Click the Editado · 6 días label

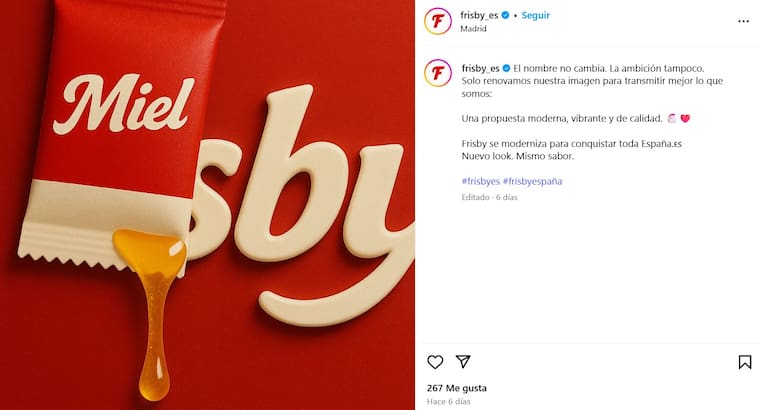489,197
